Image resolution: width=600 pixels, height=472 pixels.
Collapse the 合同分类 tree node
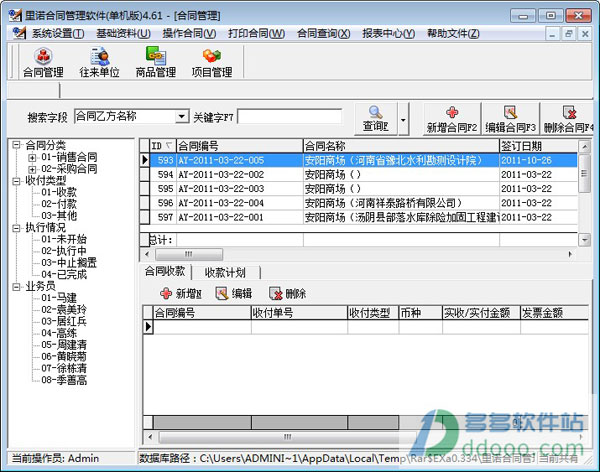(x=16, y=145)
